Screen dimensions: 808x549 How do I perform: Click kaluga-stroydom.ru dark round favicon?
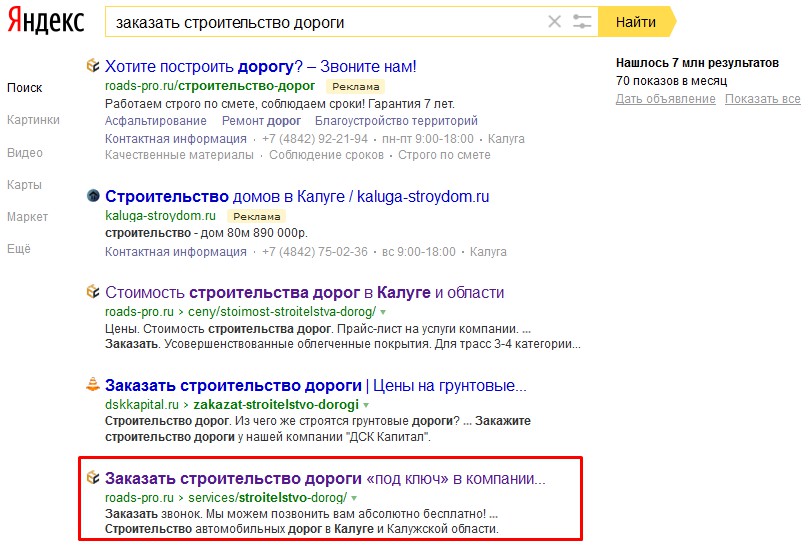pos(93,196)
